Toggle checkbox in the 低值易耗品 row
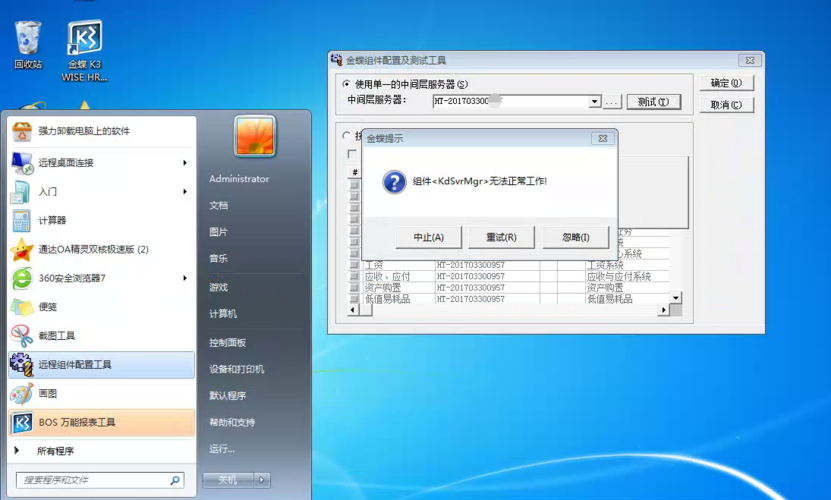Image resolution: width=831 pixels, height=500 pixels. (x=354, y=299)
